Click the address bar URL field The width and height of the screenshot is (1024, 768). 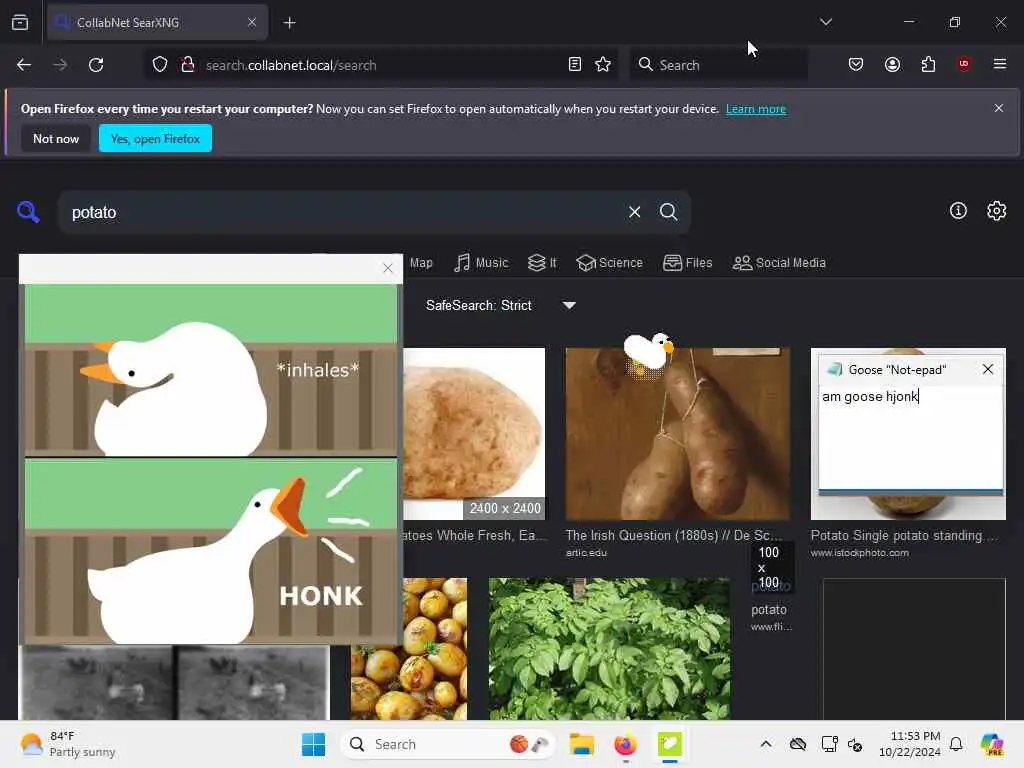point(382,65)
